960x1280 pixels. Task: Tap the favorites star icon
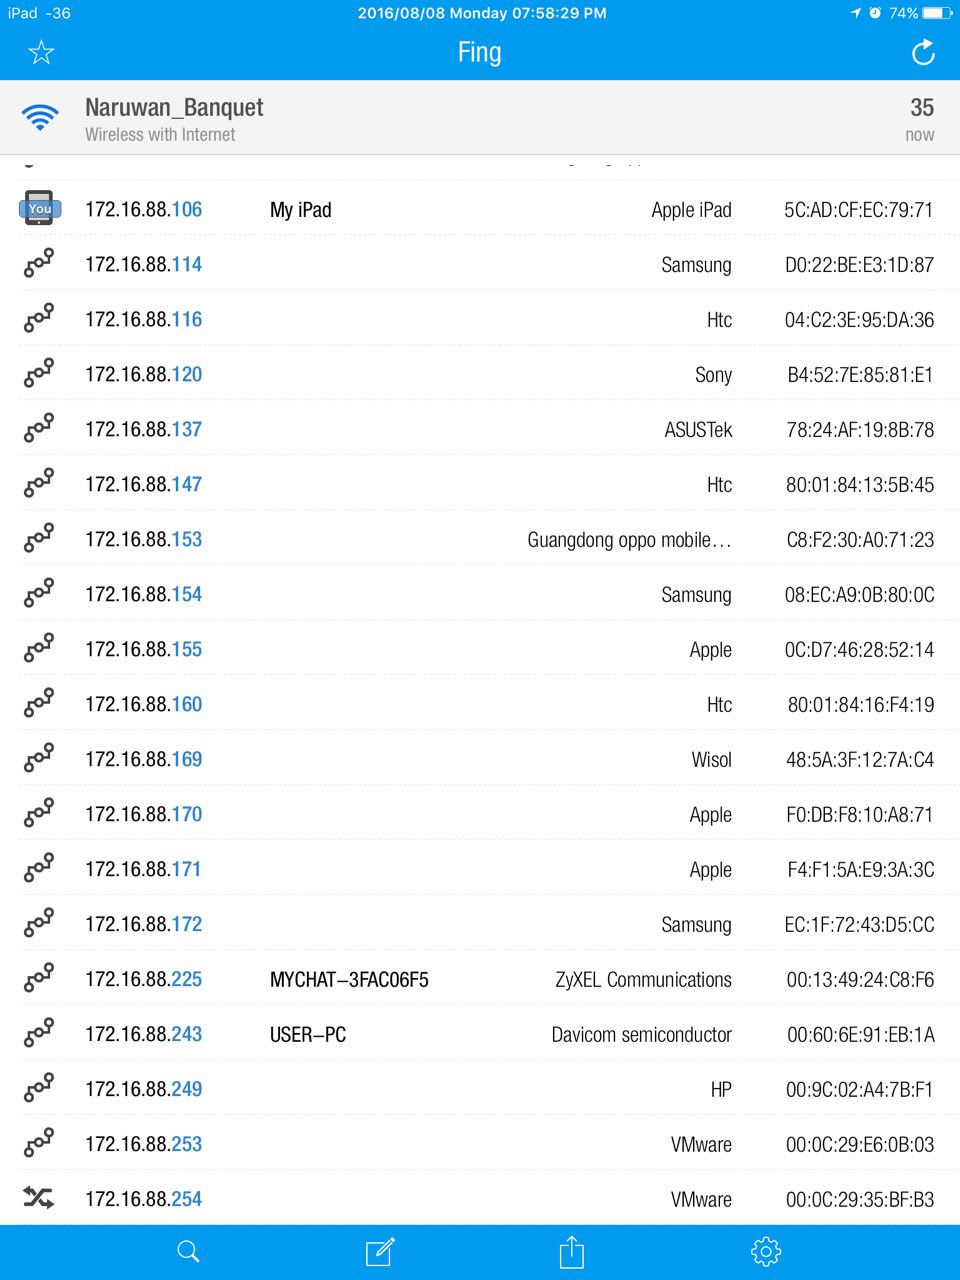pyautogui.click(x=41, y=52)
